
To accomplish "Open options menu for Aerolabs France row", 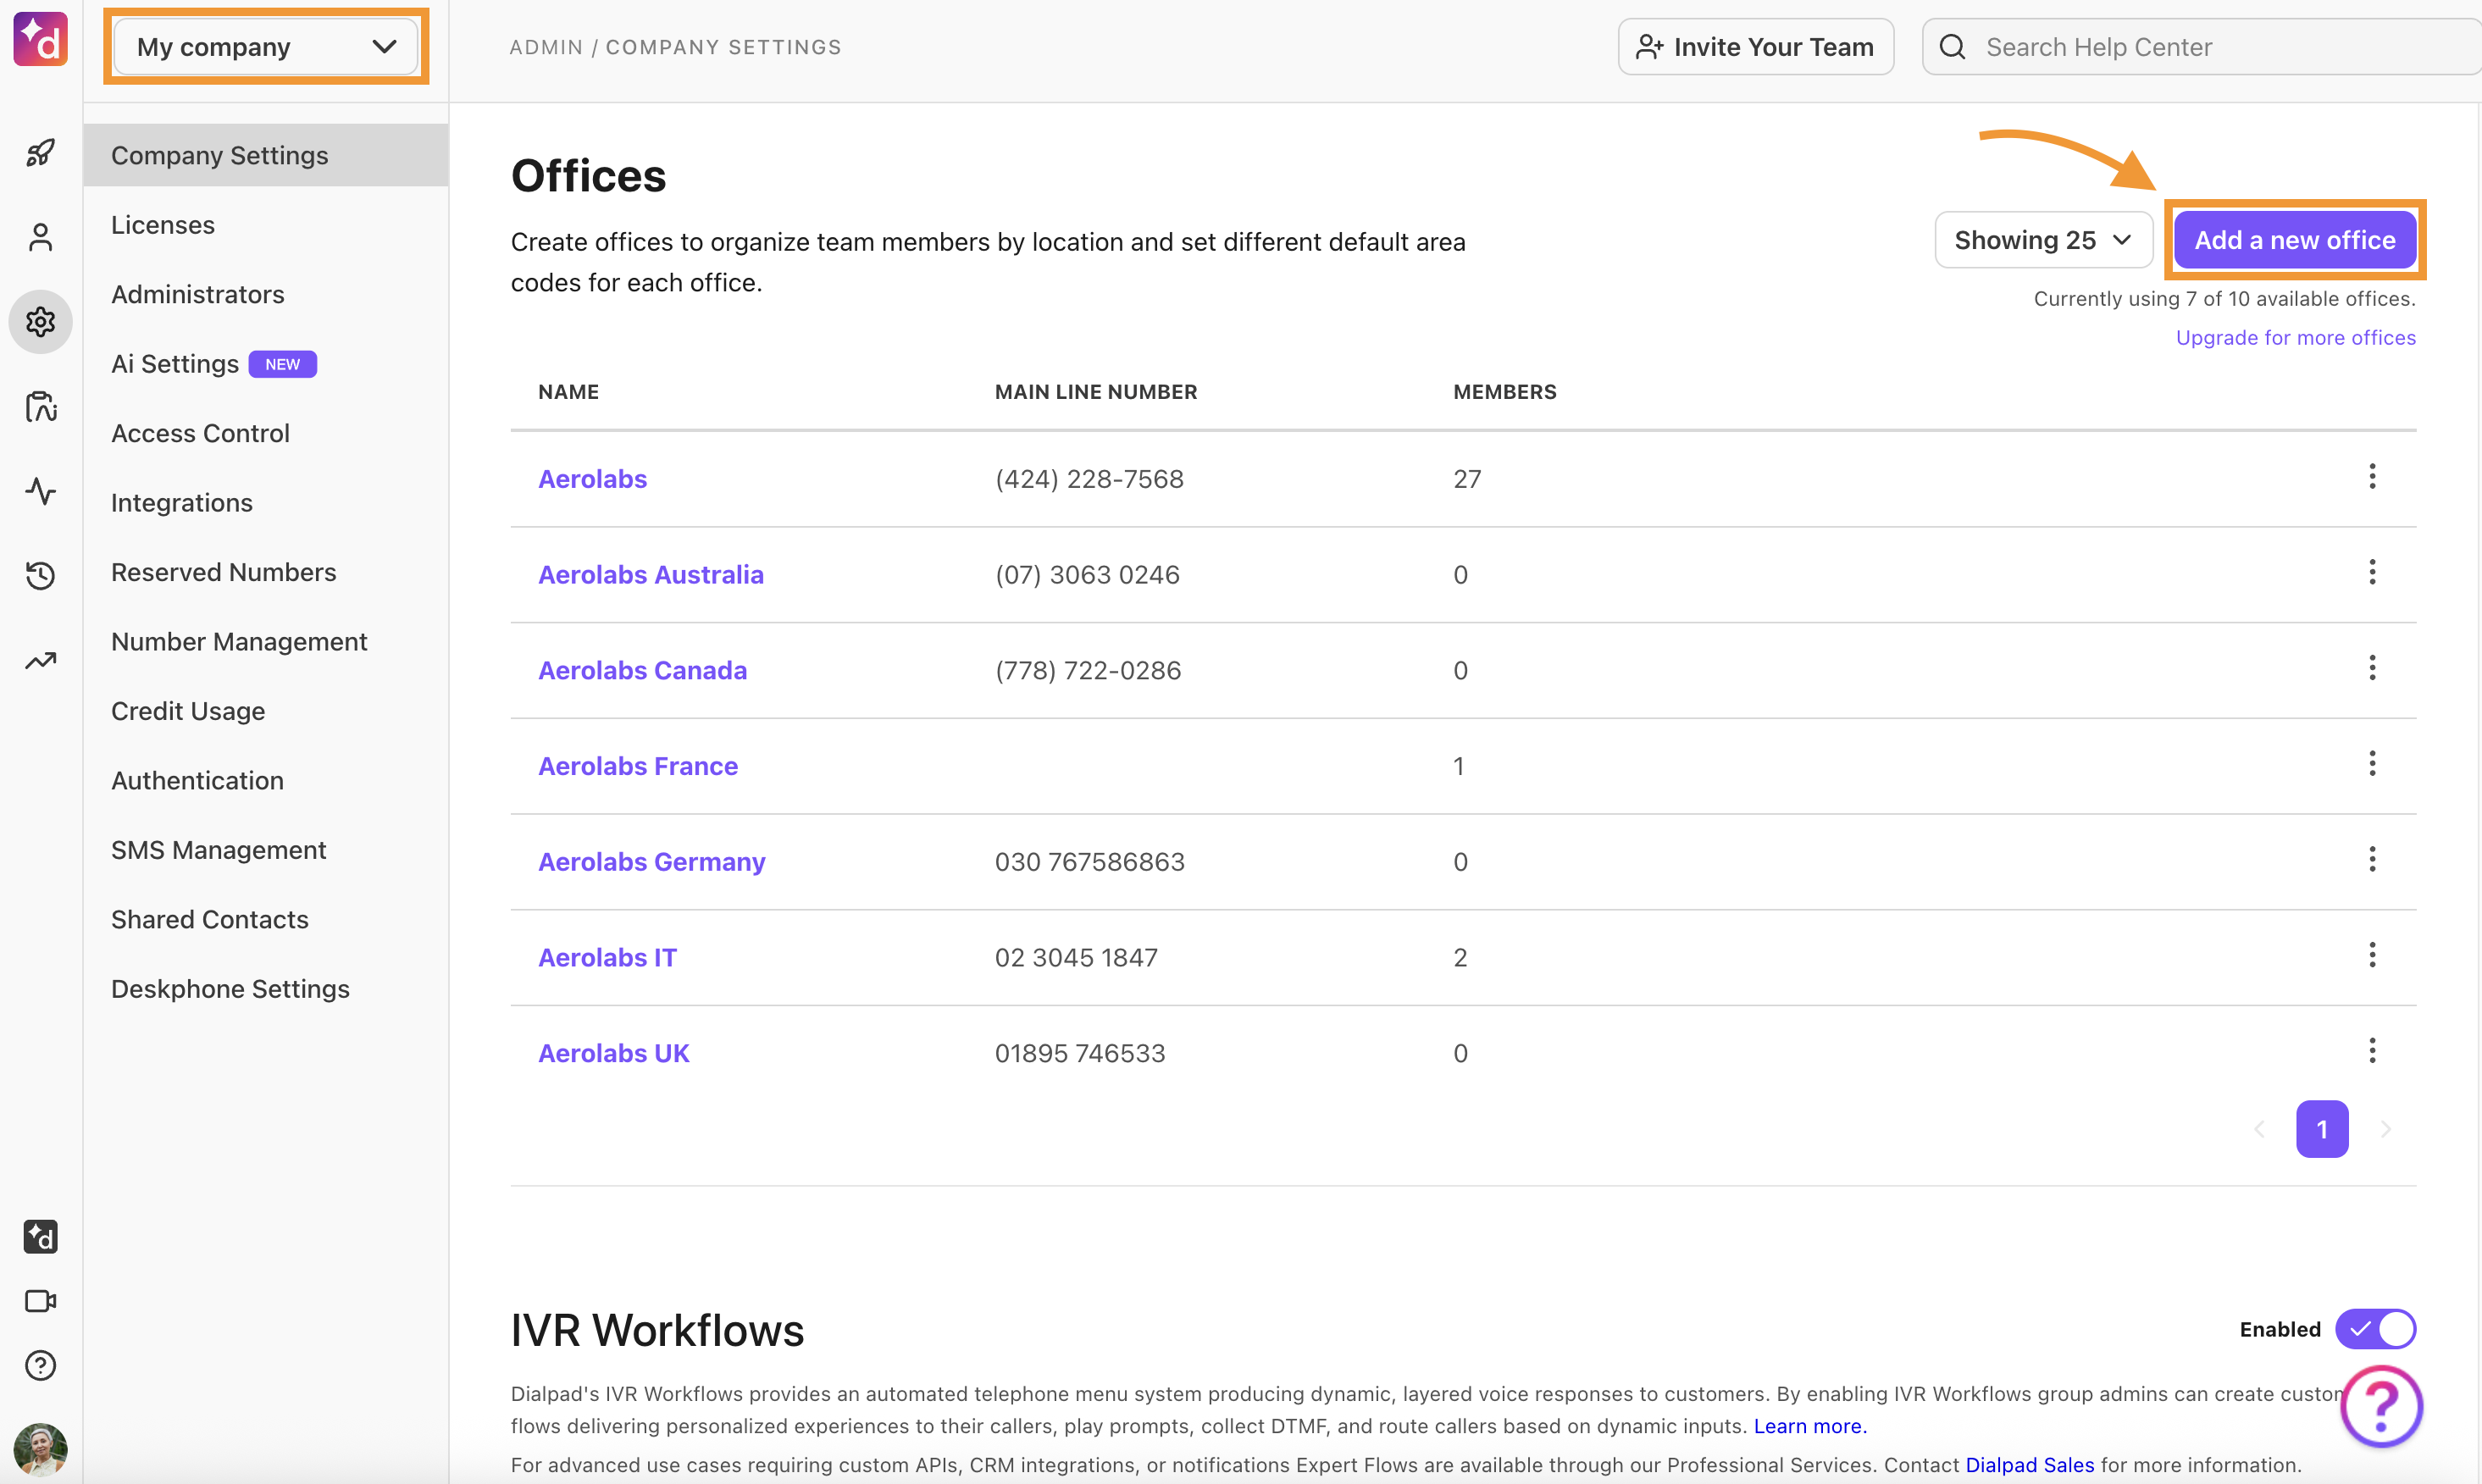I will [2372, 764].
